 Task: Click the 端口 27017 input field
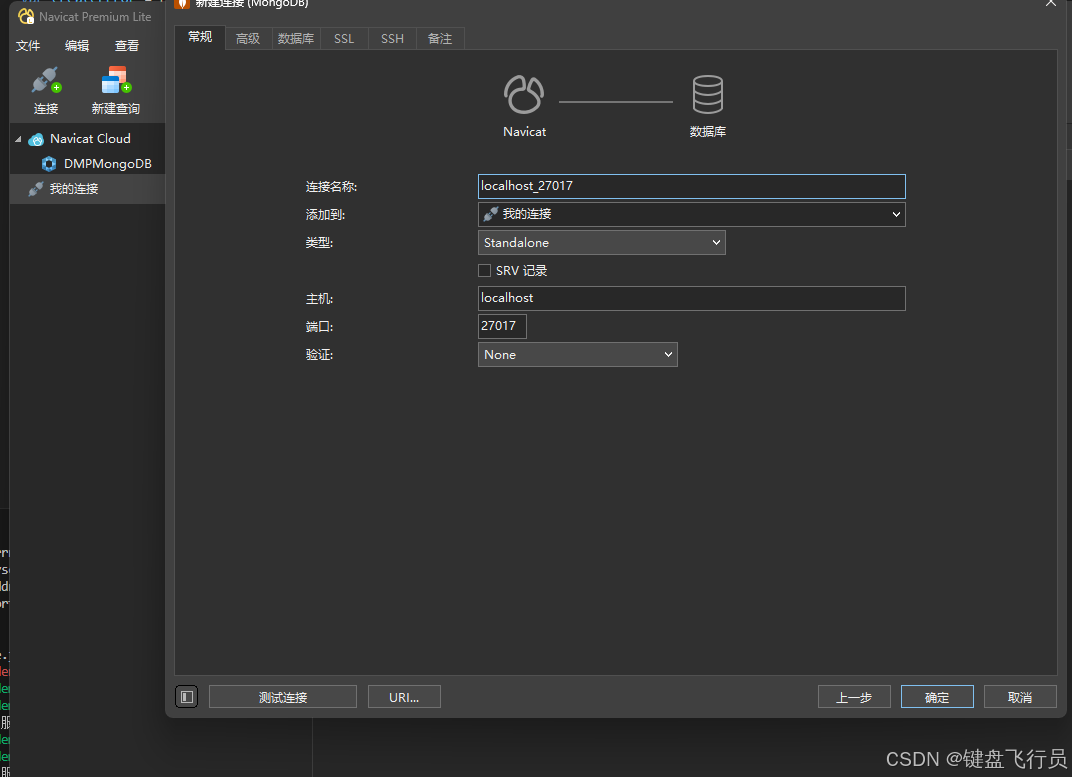click(502, 326)
